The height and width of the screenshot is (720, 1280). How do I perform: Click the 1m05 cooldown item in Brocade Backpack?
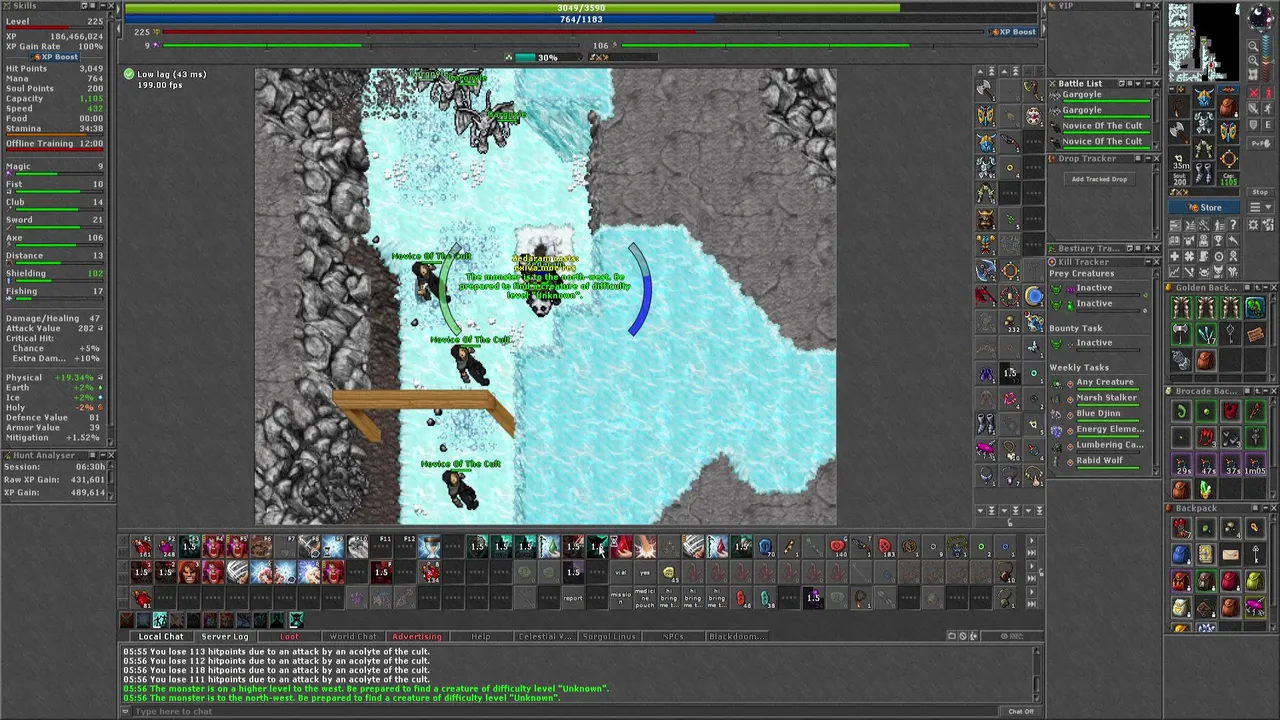tap(1255, 466)
